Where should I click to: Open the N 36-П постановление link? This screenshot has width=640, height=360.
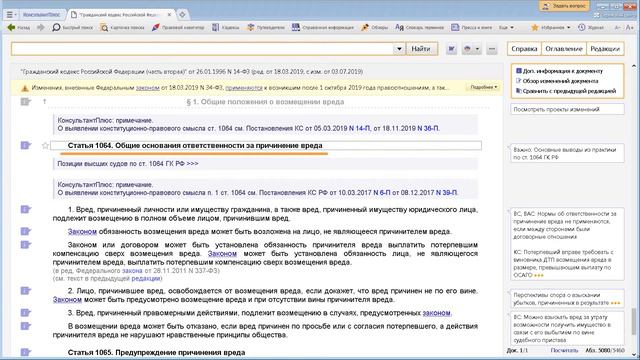(428, 129)
